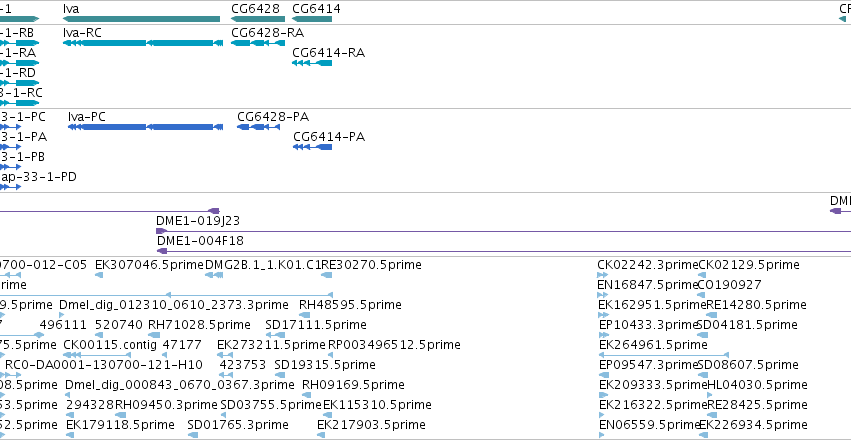The height and width of the screenshot is (440, 851).
Task: Click the RE28425.5prime label
Action: (x=758, y=405)
